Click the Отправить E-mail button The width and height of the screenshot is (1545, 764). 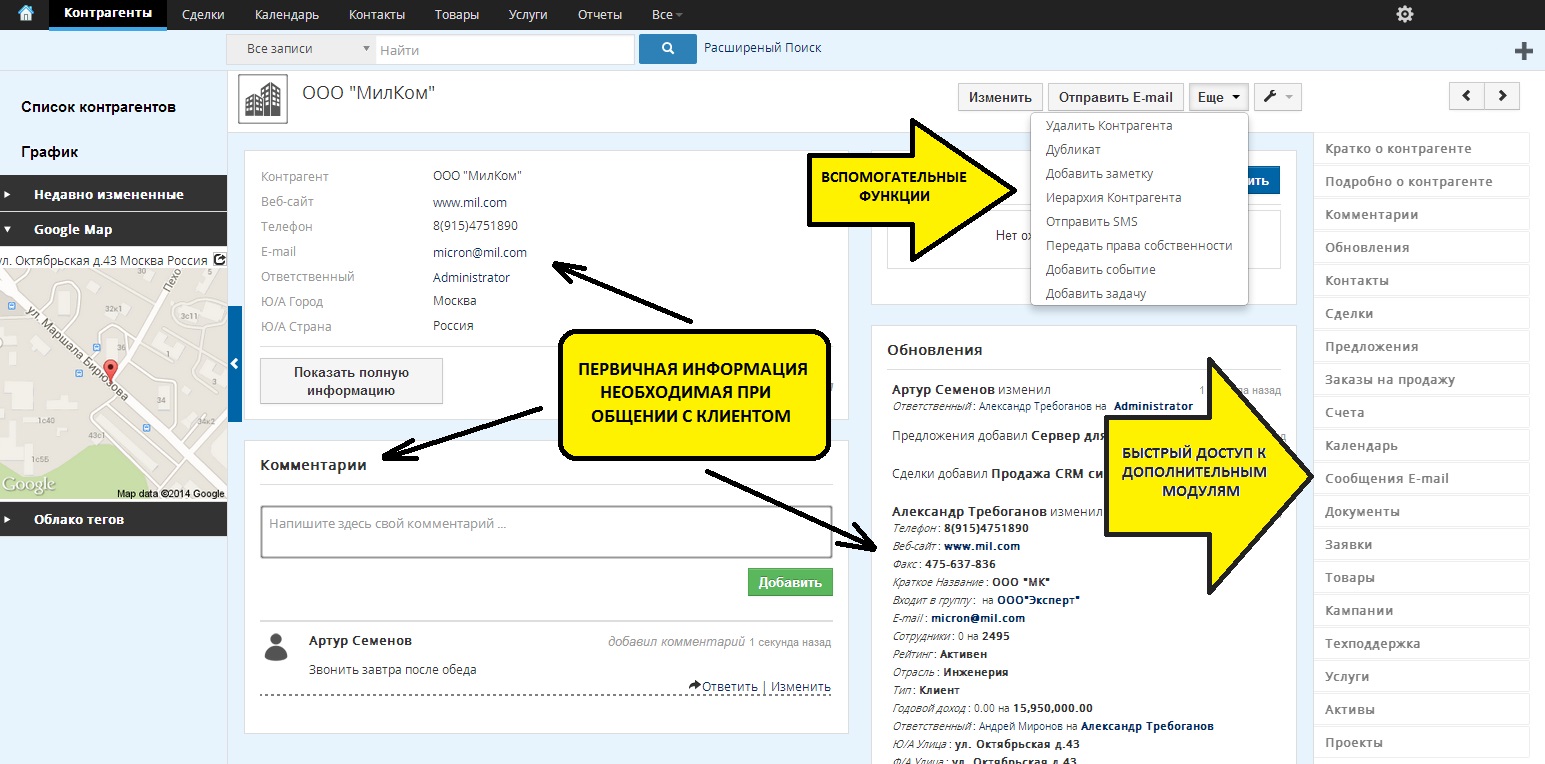1116,97
